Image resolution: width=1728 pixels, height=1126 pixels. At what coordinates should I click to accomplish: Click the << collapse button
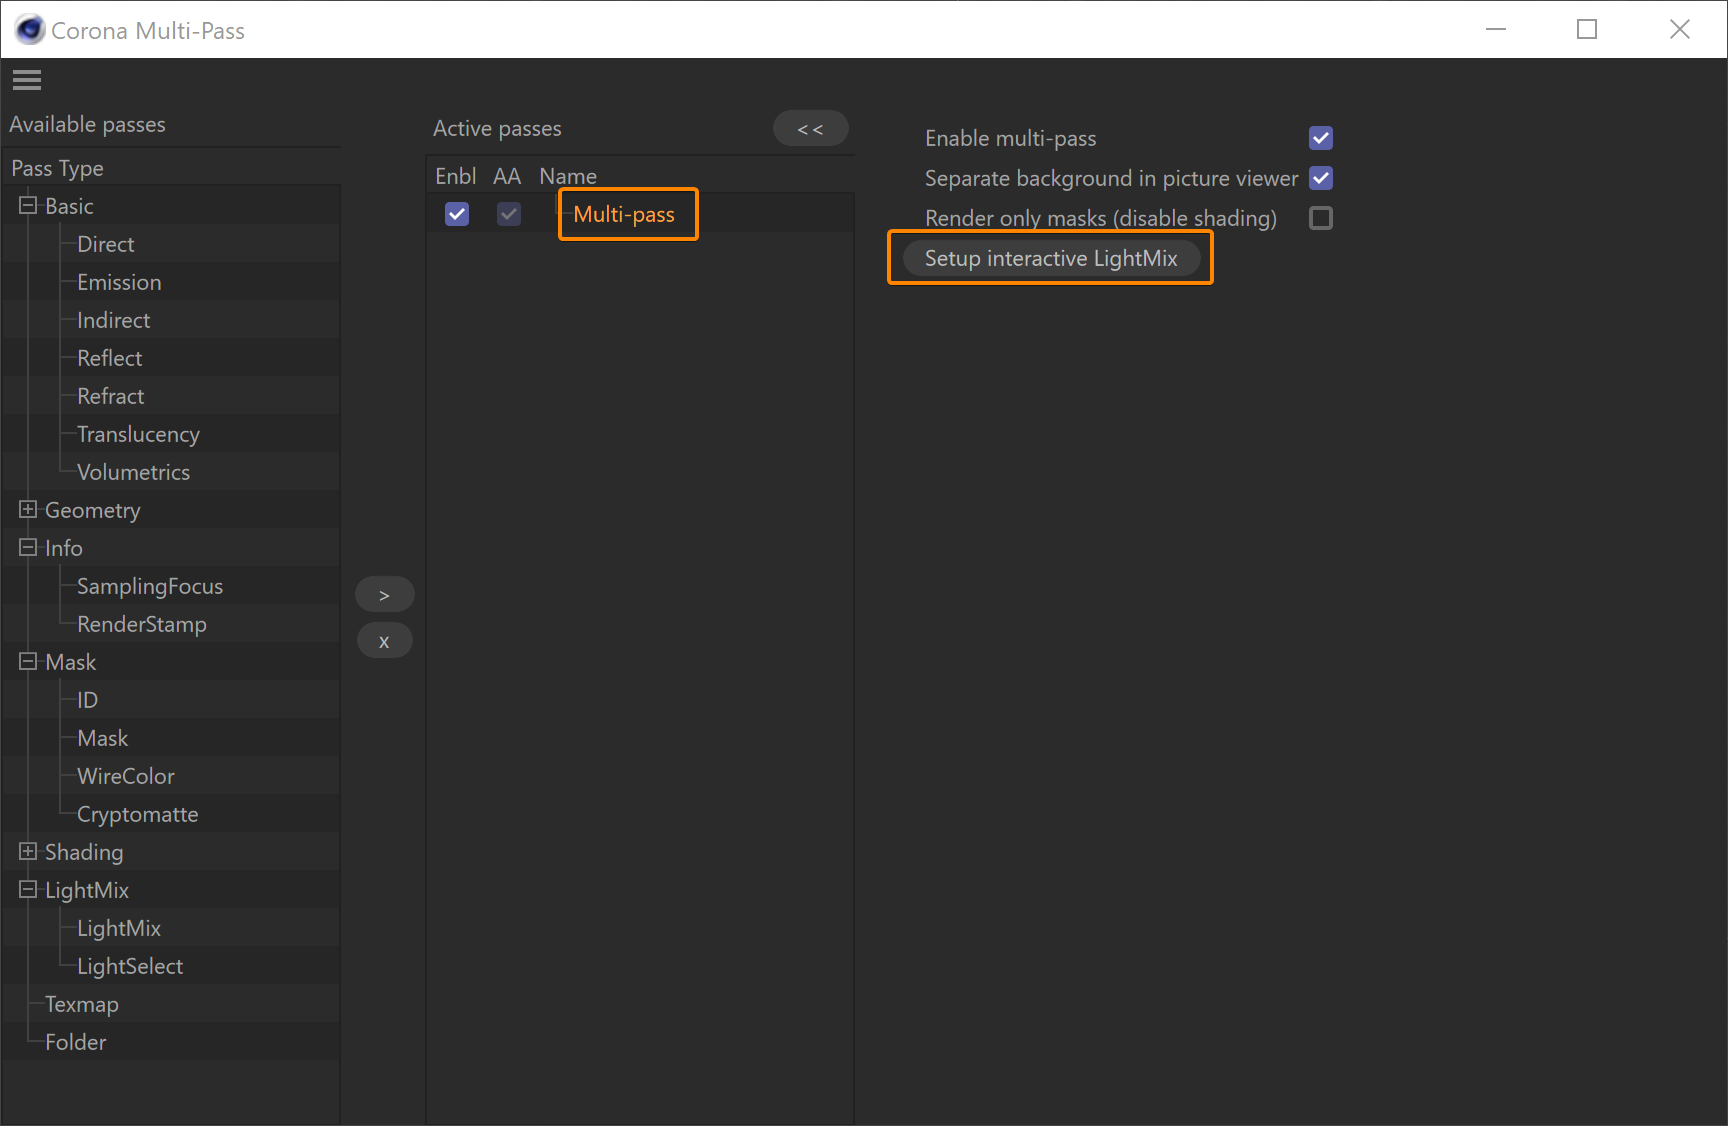[x=810, y=128]
